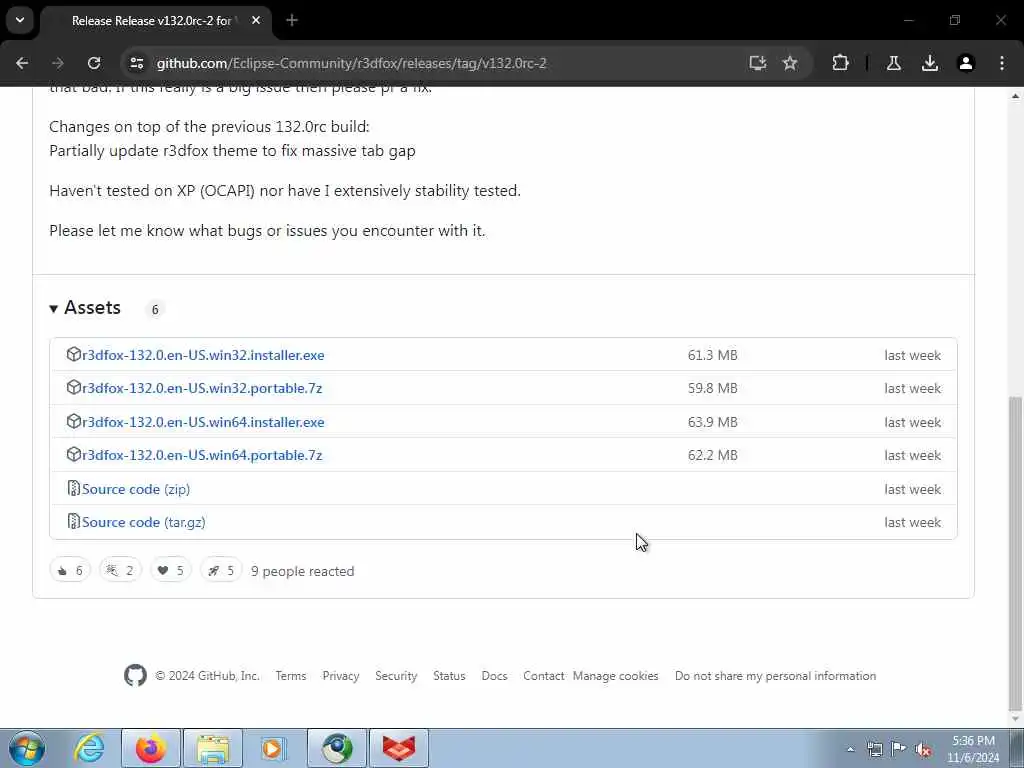Click the network tray icon
The height and width of the screenshot is (768, 1024).
click(874, 749)
